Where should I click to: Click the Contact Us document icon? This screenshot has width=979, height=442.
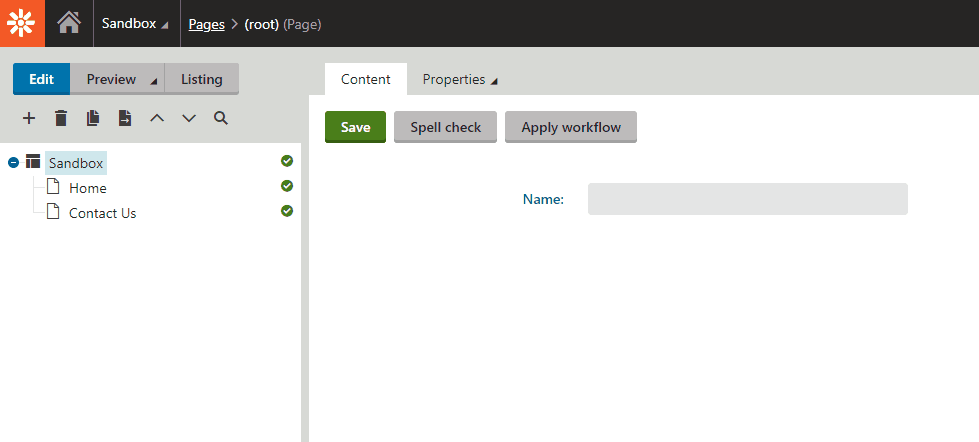(54, 212)
